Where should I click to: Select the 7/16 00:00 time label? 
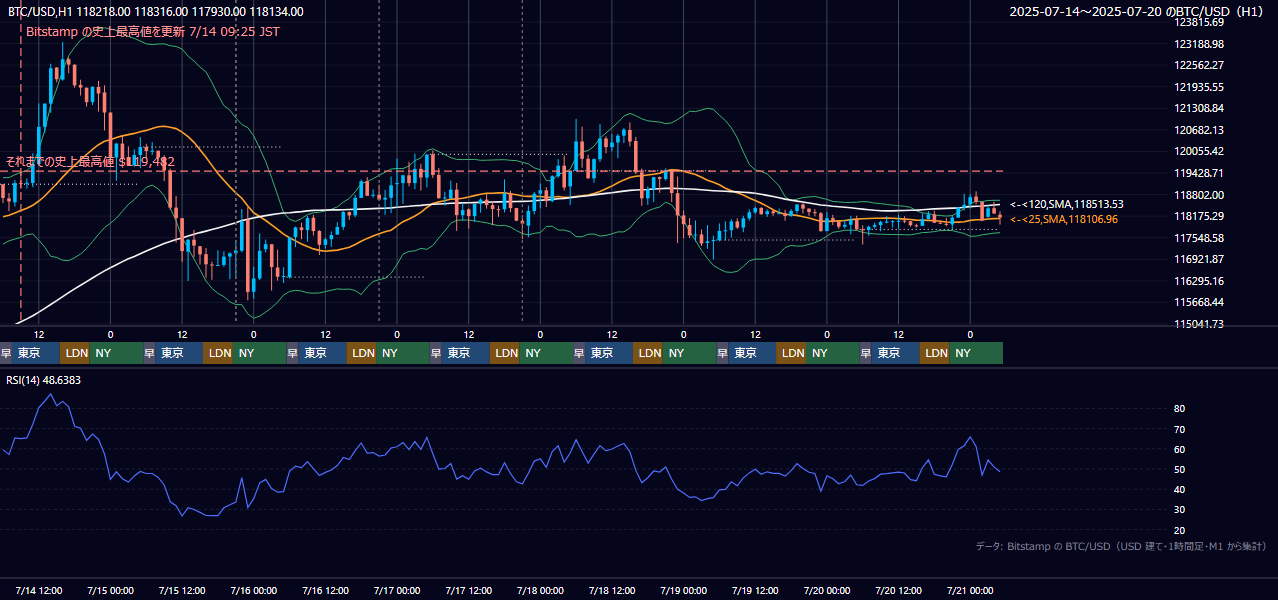pyautogui.click(x=253, y=590)
